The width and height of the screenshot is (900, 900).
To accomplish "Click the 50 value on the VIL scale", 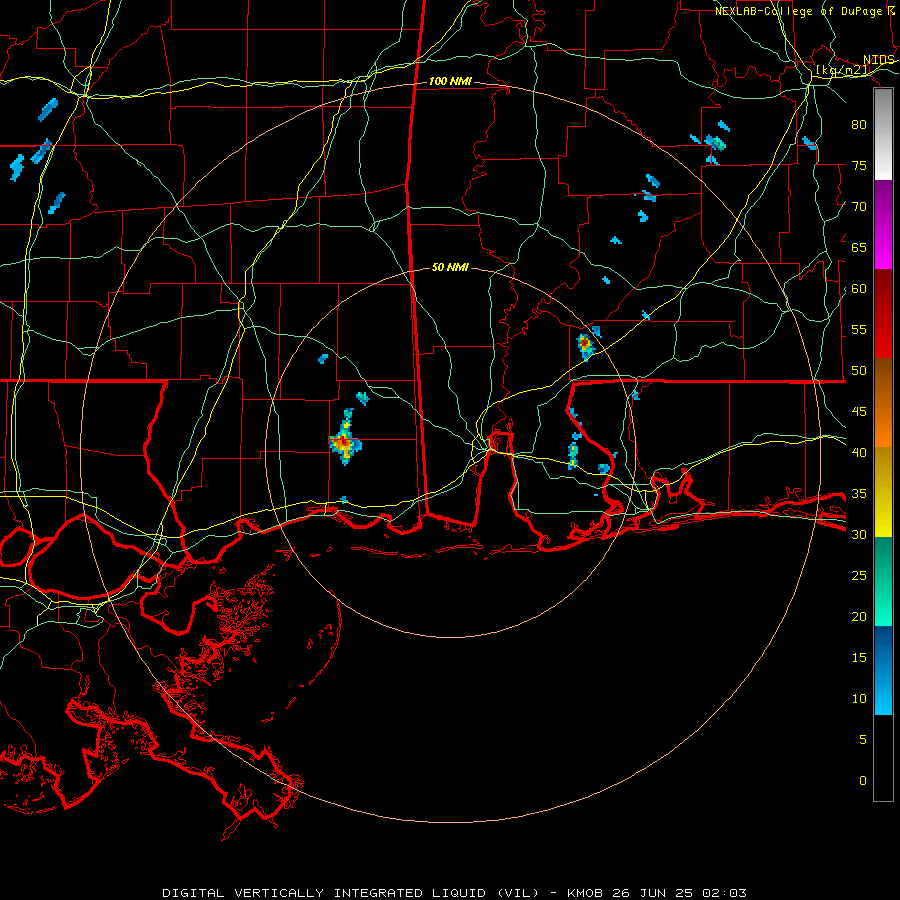I will pos(859,371).
